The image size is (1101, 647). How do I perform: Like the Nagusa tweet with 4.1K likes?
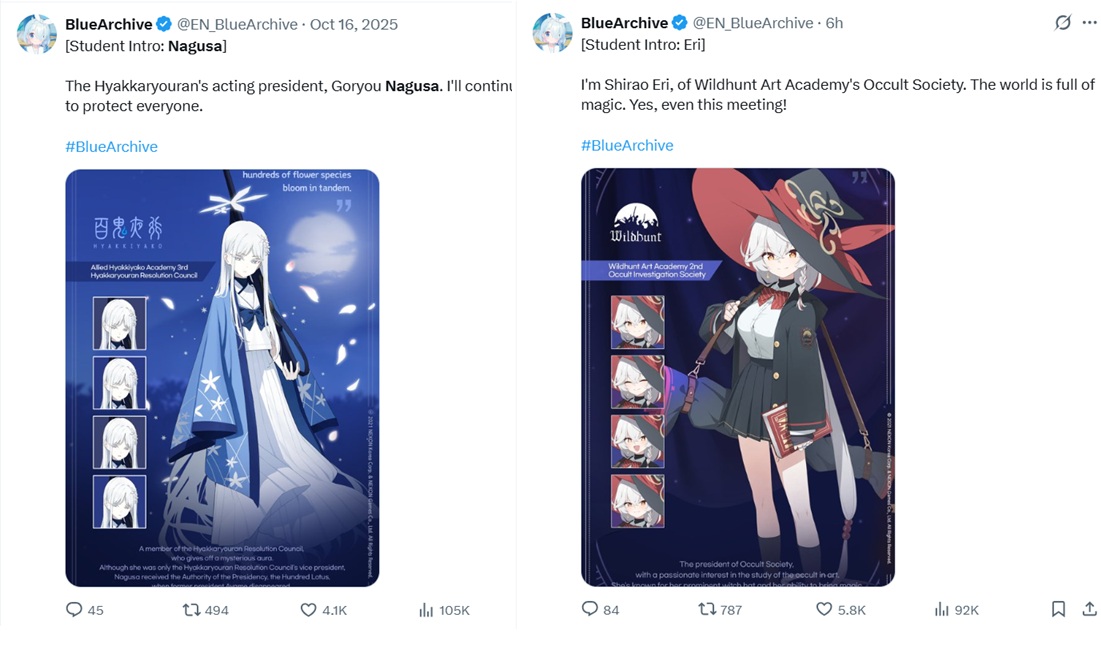click(308, 610)
